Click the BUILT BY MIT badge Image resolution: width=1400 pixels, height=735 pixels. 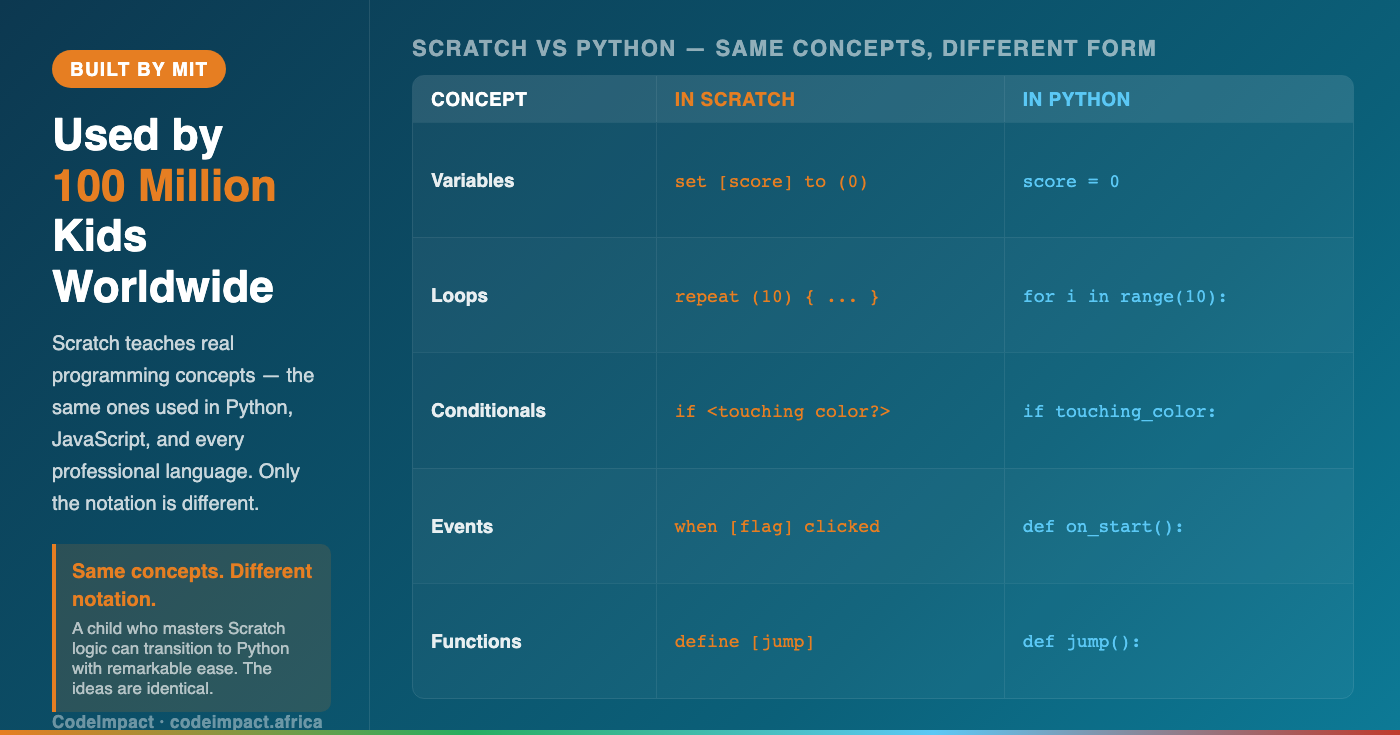139,69
